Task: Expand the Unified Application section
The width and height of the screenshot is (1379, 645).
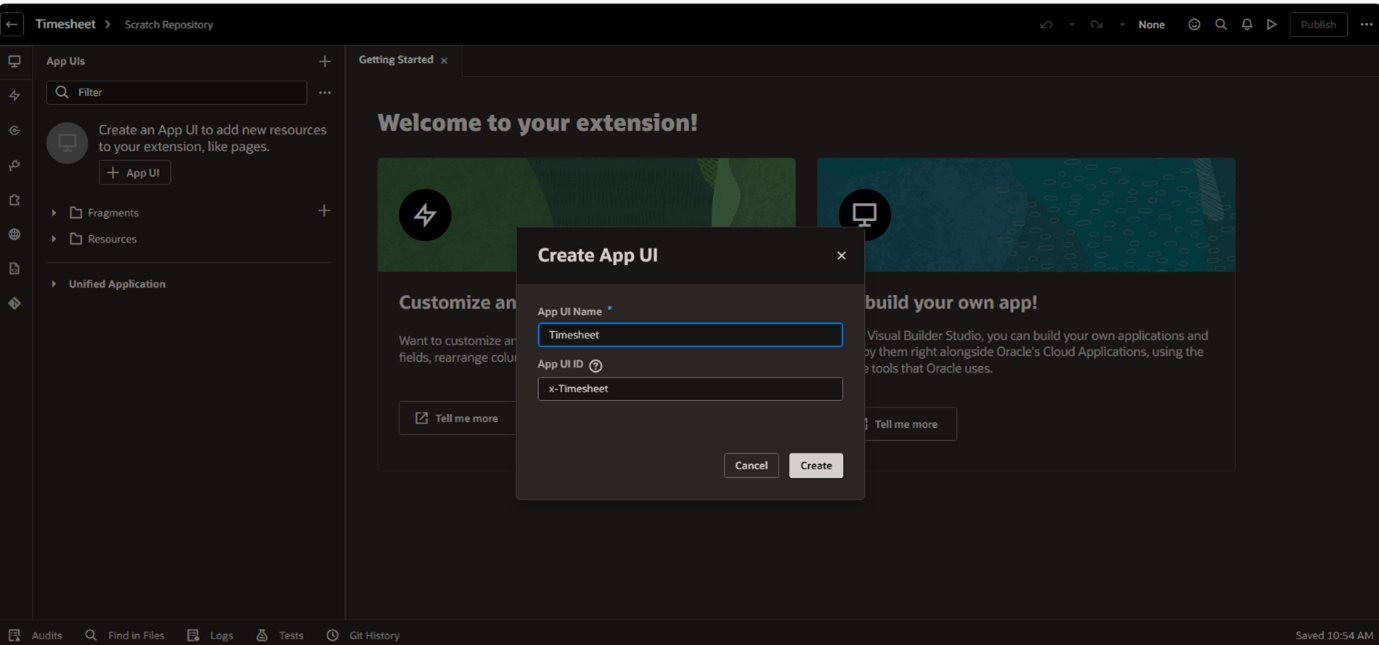Action: (54, 284)
